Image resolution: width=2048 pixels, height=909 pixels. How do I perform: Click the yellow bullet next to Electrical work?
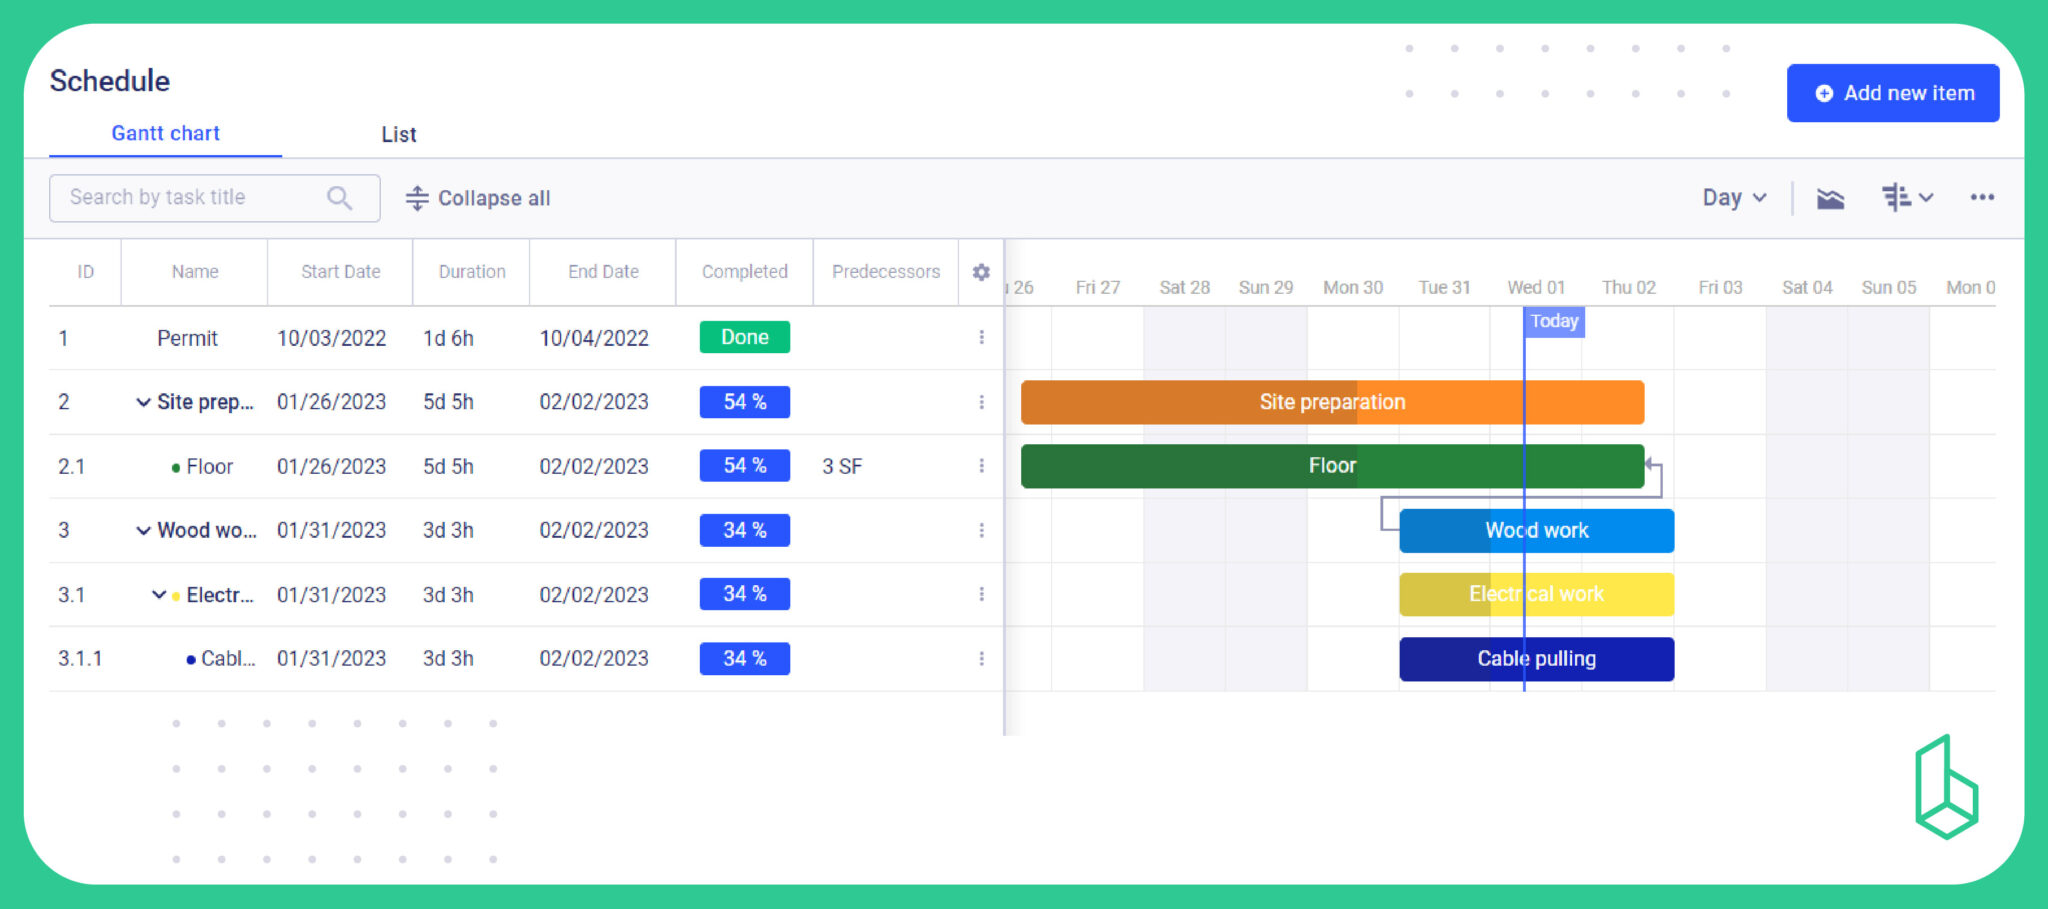[x=177, y=594]
